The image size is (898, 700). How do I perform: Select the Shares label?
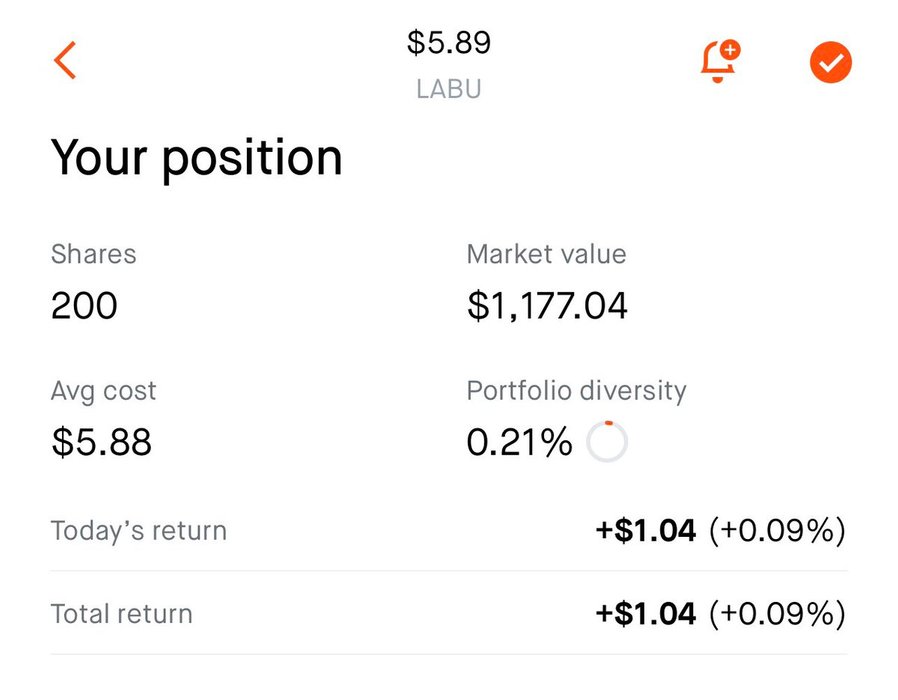(94, 254)
